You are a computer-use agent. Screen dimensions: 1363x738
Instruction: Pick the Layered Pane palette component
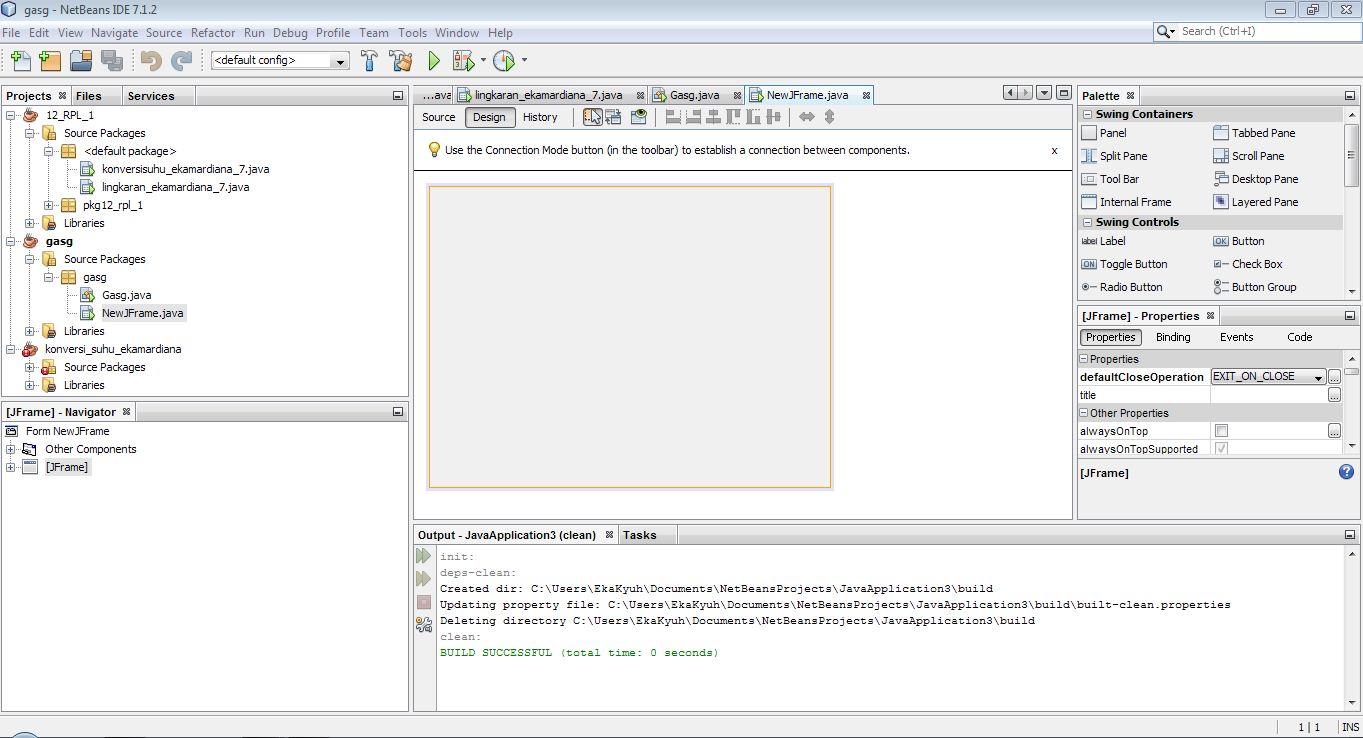click(x=1256, y=202)
